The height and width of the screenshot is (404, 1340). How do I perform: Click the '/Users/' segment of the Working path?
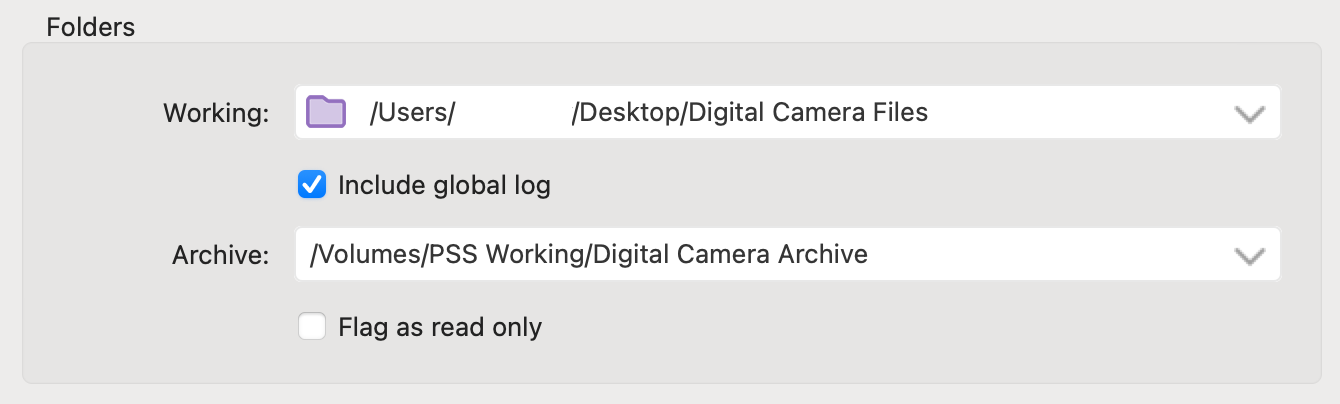[412, 113]
